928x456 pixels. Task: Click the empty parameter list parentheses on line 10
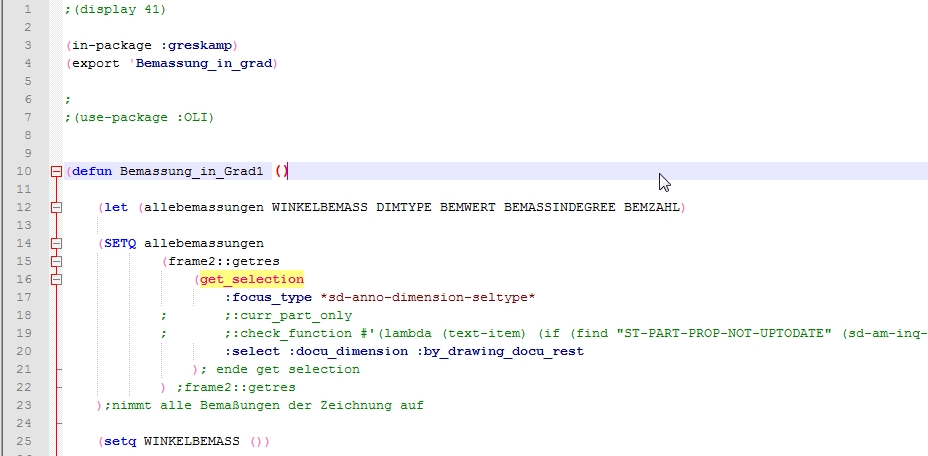coord(282,172)
